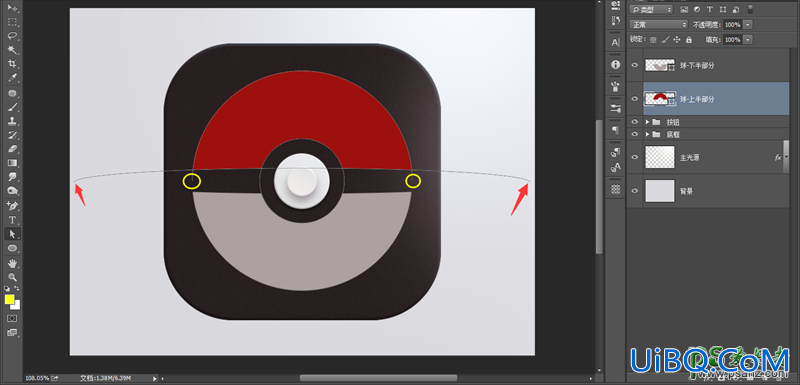The width and height of the screenshot is (800, 385).
Task: Hide the 主光源 layer
Action: 635,157
